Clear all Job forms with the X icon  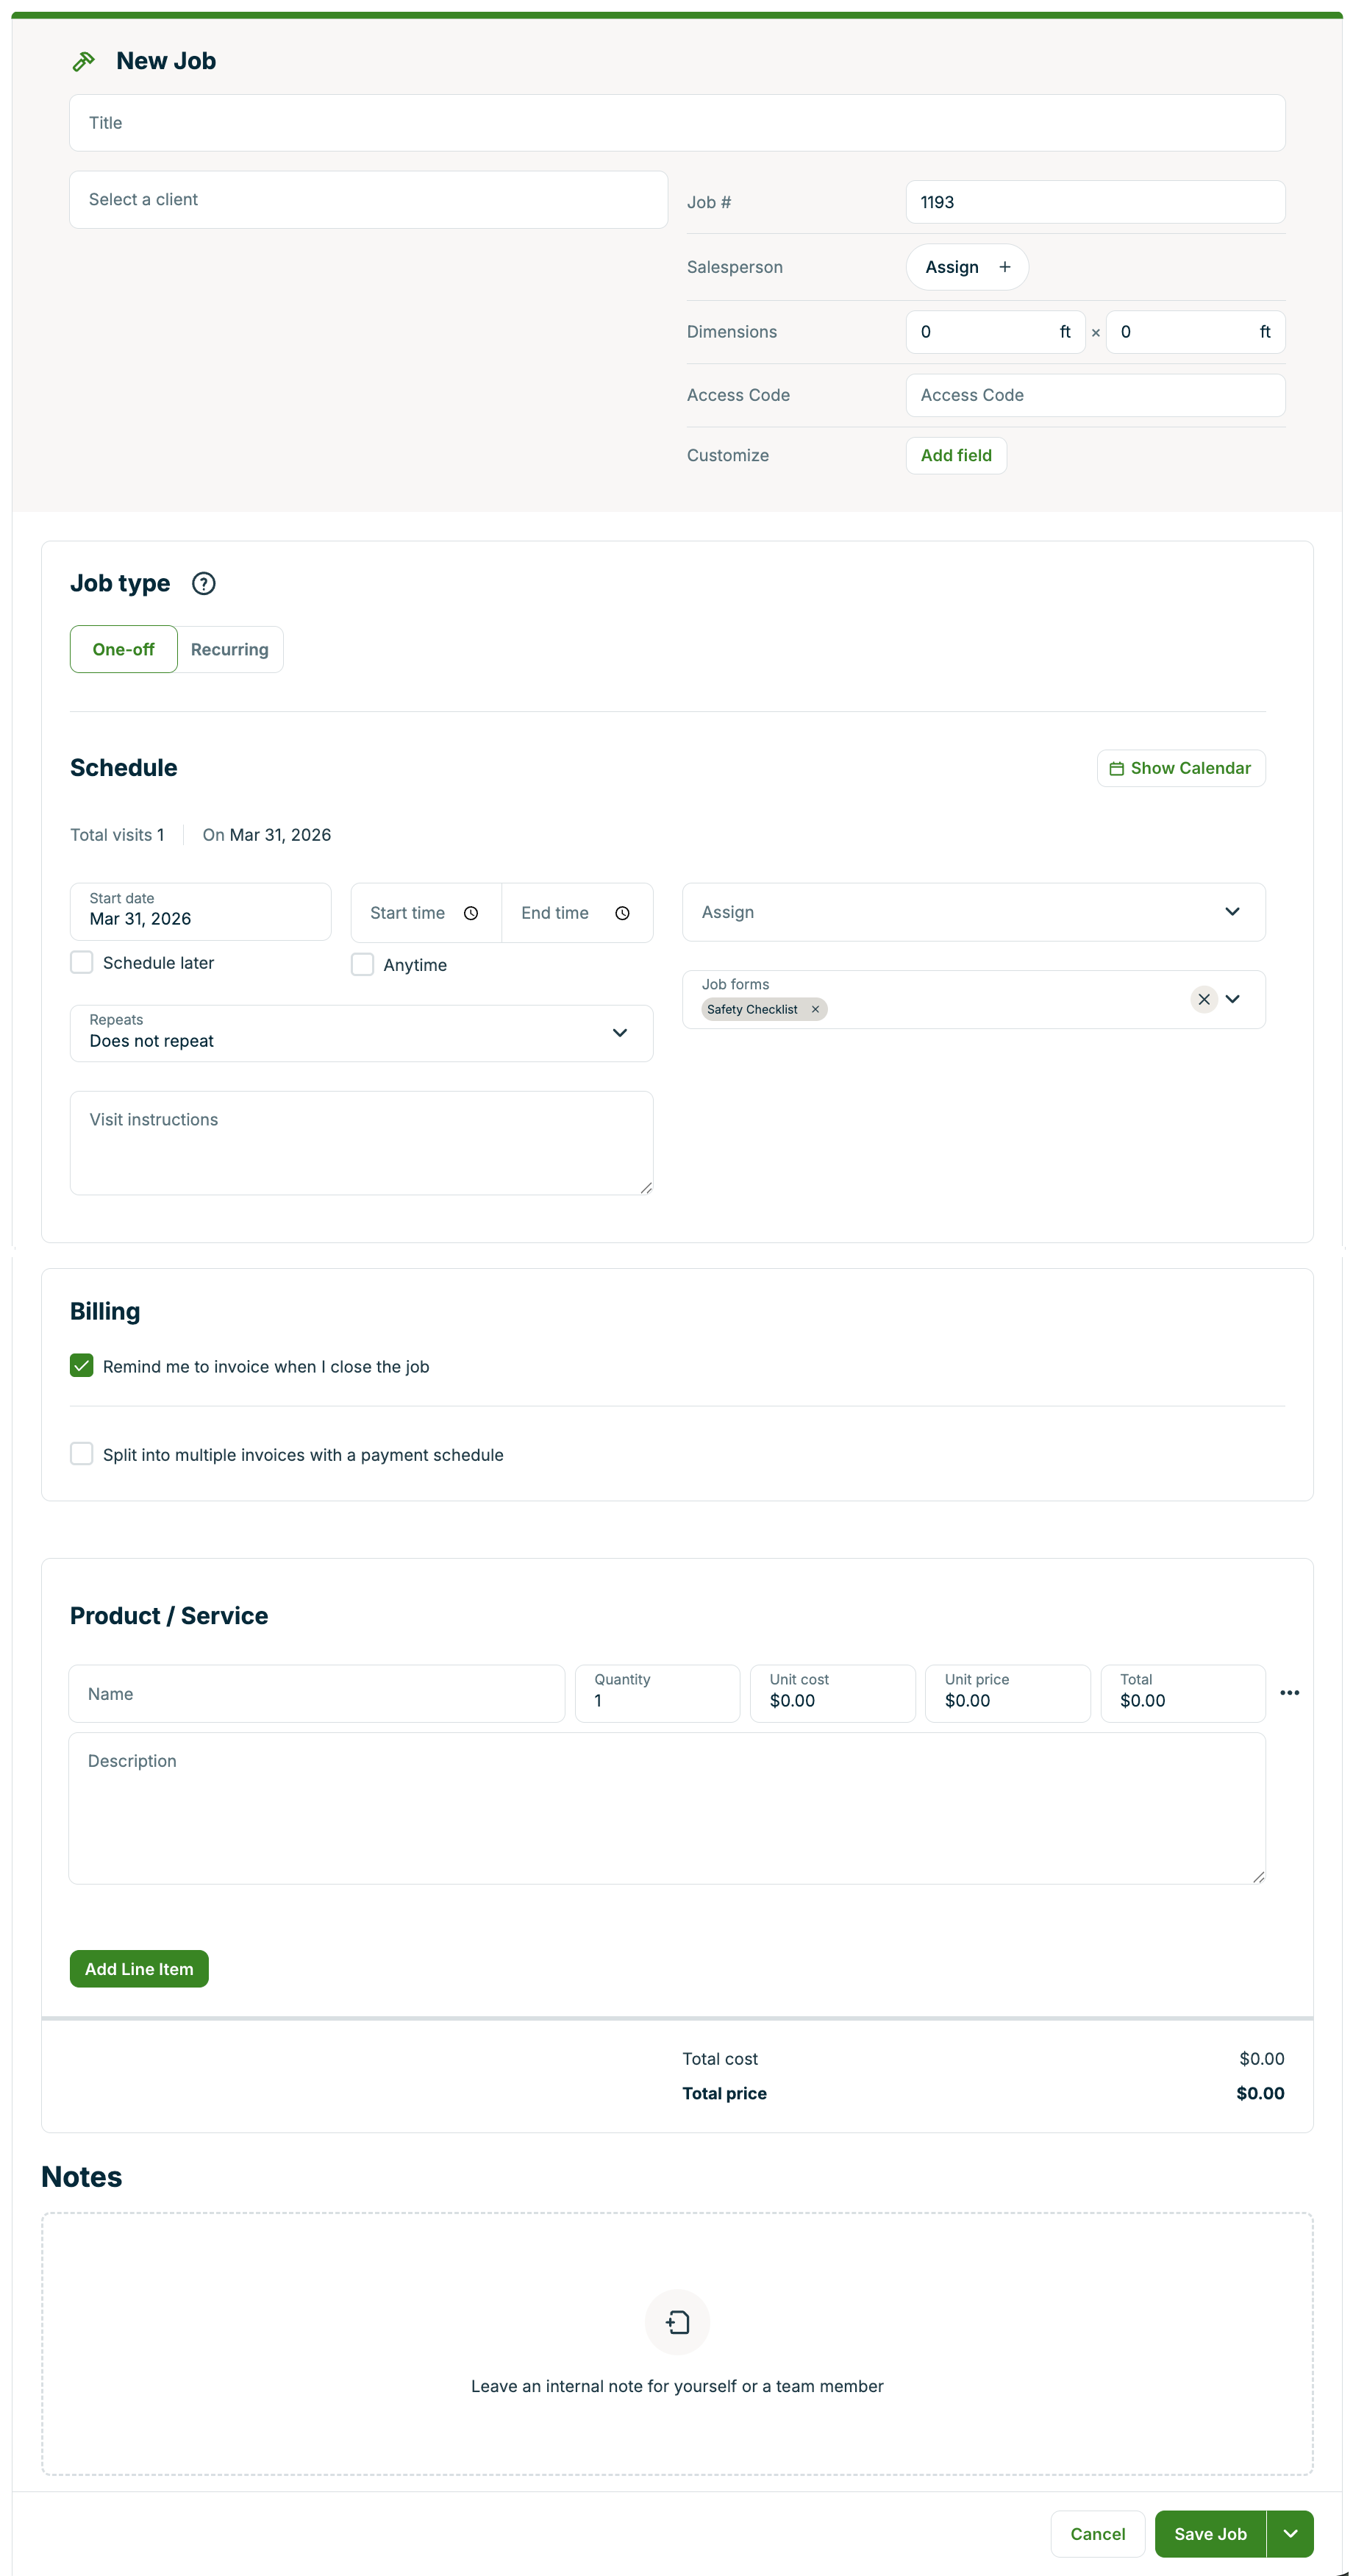point(1203,999)
